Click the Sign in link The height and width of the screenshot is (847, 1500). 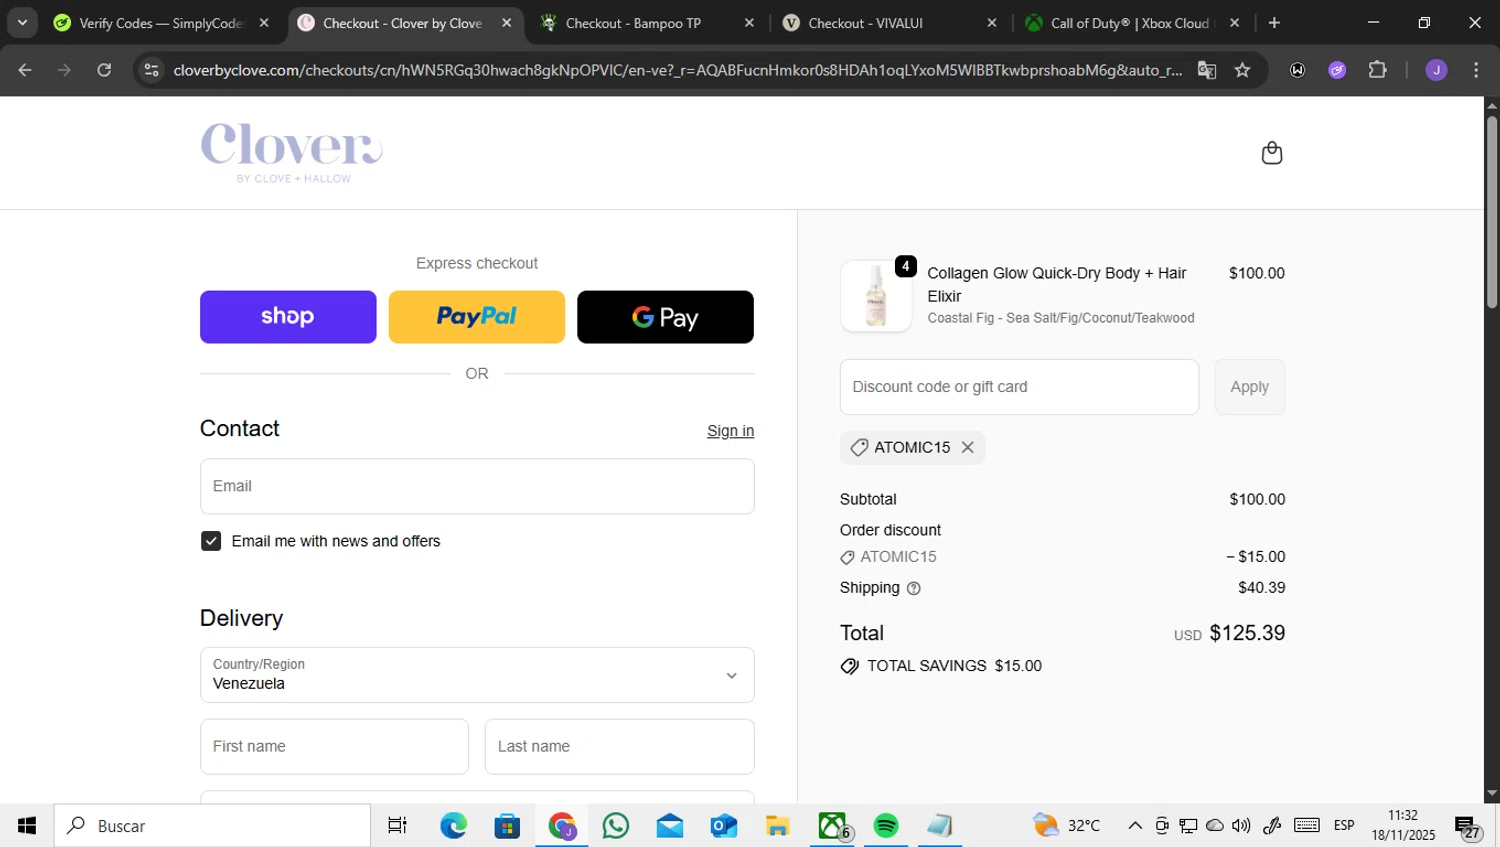point(730,431)
